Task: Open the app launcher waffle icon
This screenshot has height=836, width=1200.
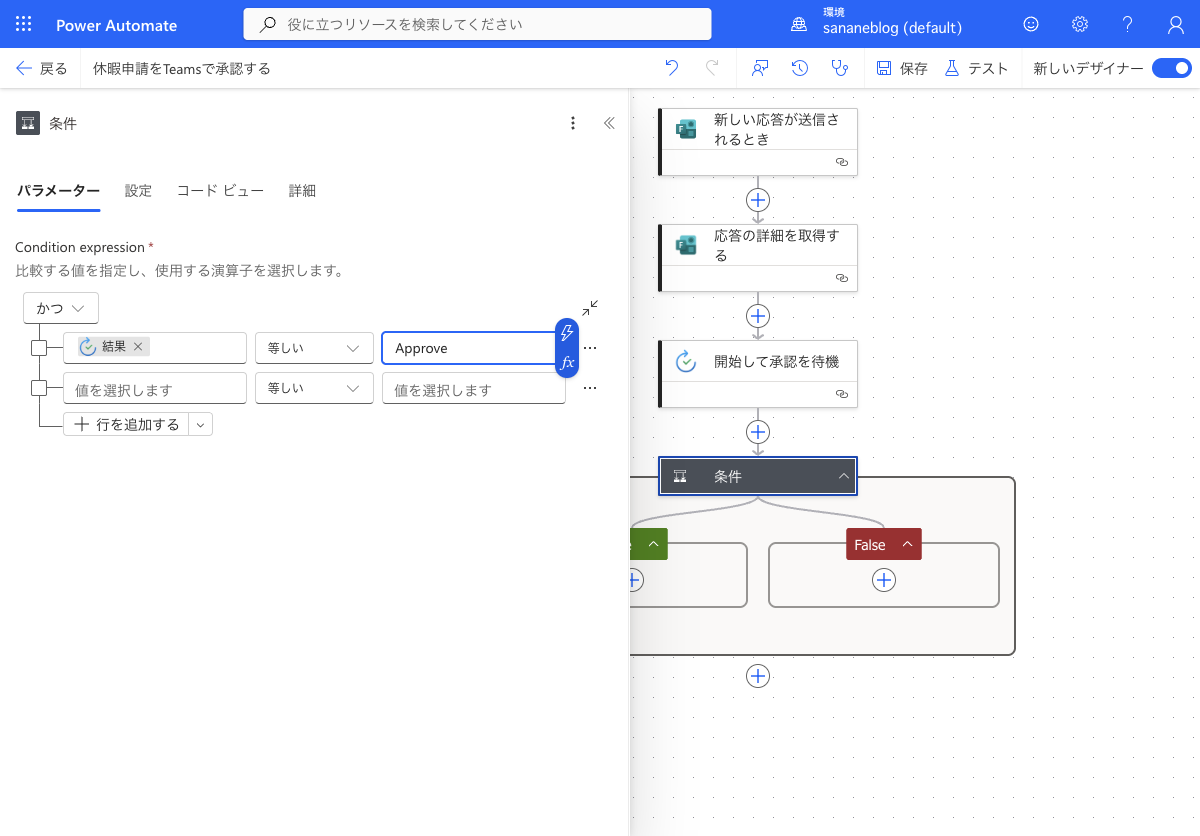Action: (24, 25)
